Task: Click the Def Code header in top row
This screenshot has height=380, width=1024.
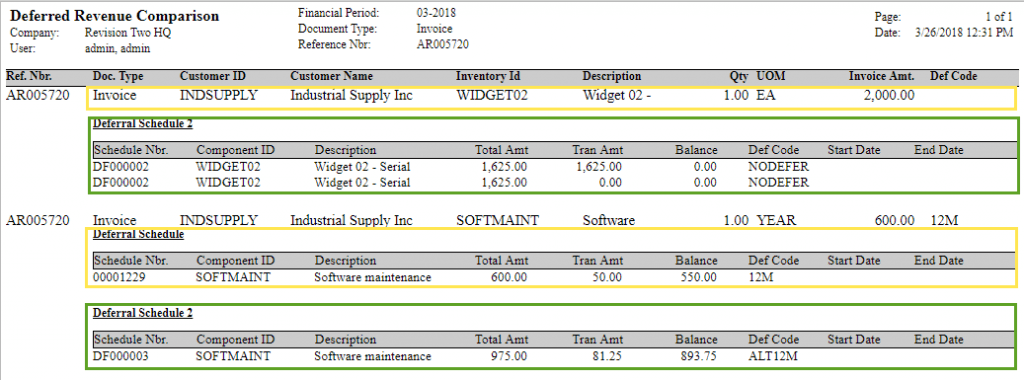Action: pos(953,76)
